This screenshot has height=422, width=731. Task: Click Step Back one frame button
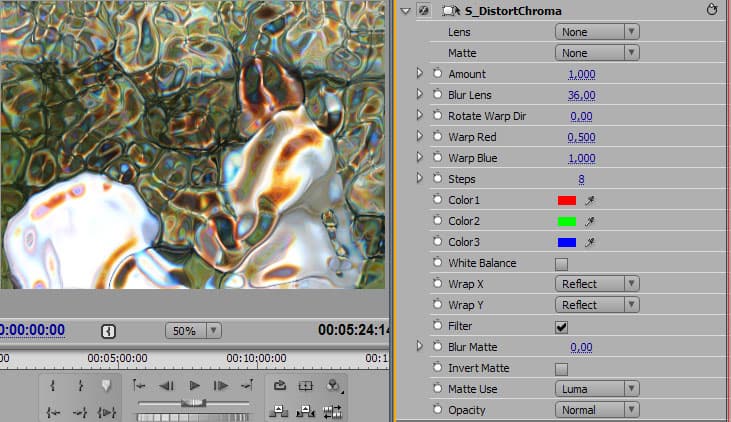[167, 386]
